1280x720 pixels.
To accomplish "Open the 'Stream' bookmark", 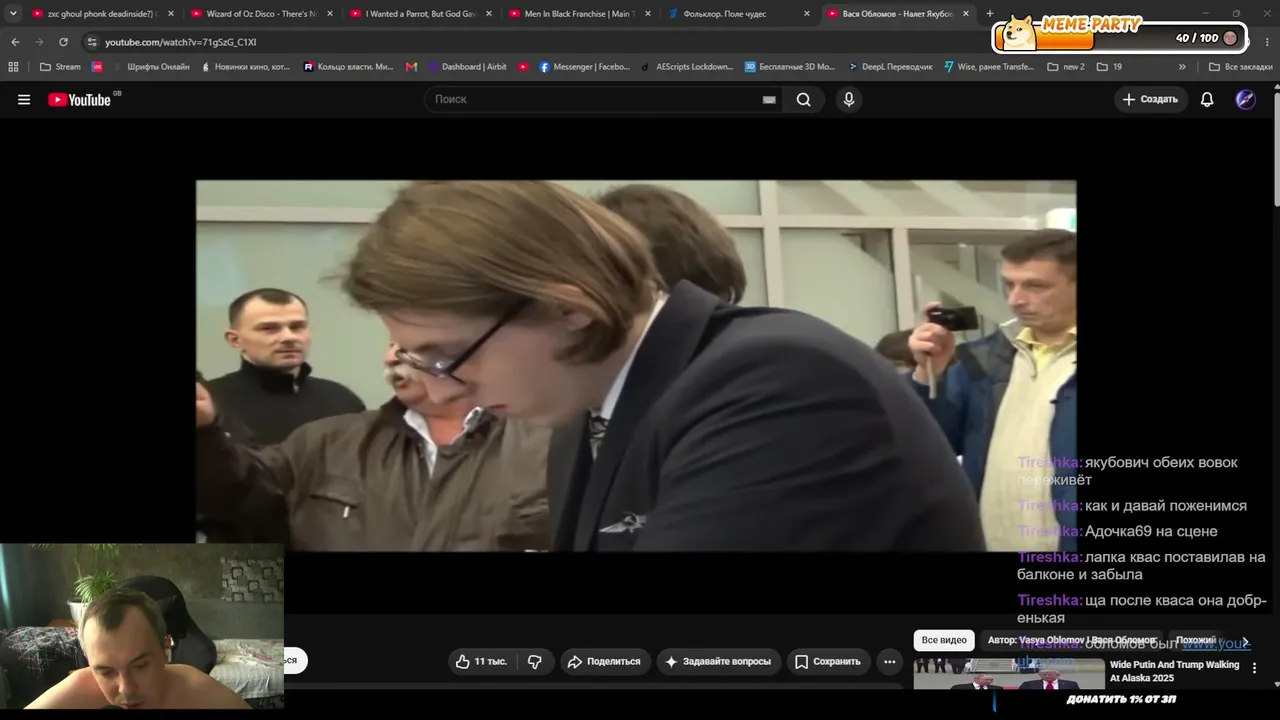I will coord(60,67).
